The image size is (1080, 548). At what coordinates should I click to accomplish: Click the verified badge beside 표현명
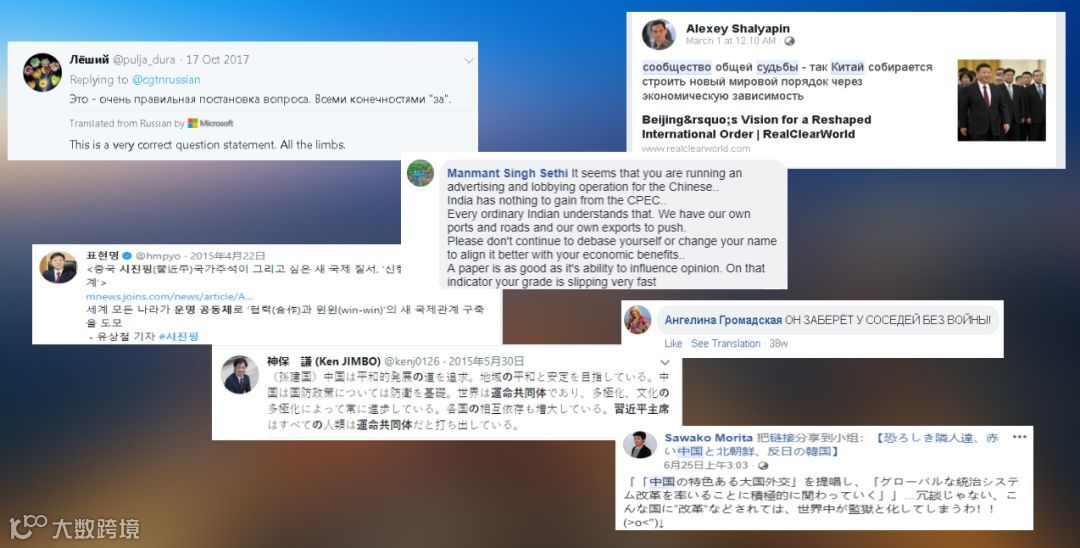click(x=127, y=256)
